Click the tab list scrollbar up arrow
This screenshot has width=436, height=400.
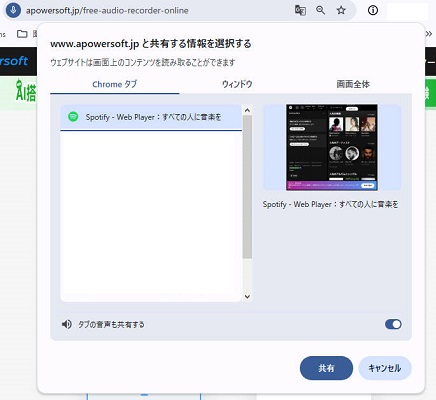(x=247, y=110)
